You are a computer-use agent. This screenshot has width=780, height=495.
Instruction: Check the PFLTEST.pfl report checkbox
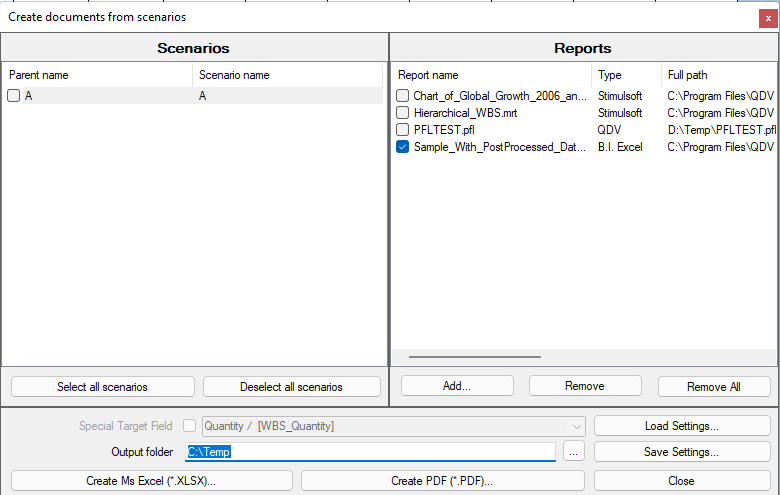pos(402,130)
